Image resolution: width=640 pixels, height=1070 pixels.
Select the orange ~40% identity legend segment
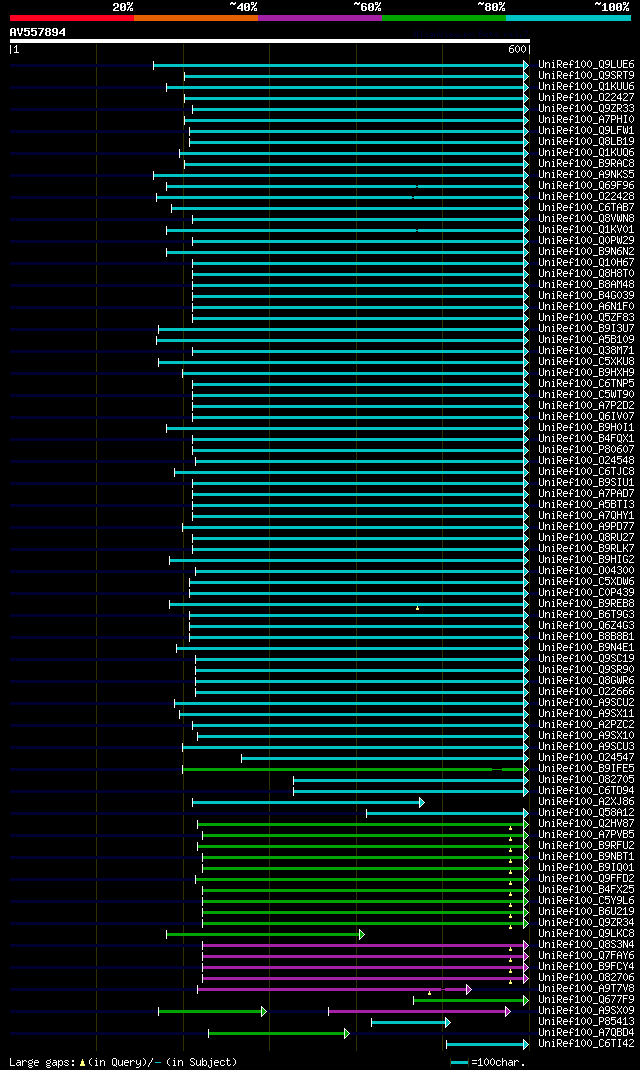pyautogui.click(x=196, y=18)
